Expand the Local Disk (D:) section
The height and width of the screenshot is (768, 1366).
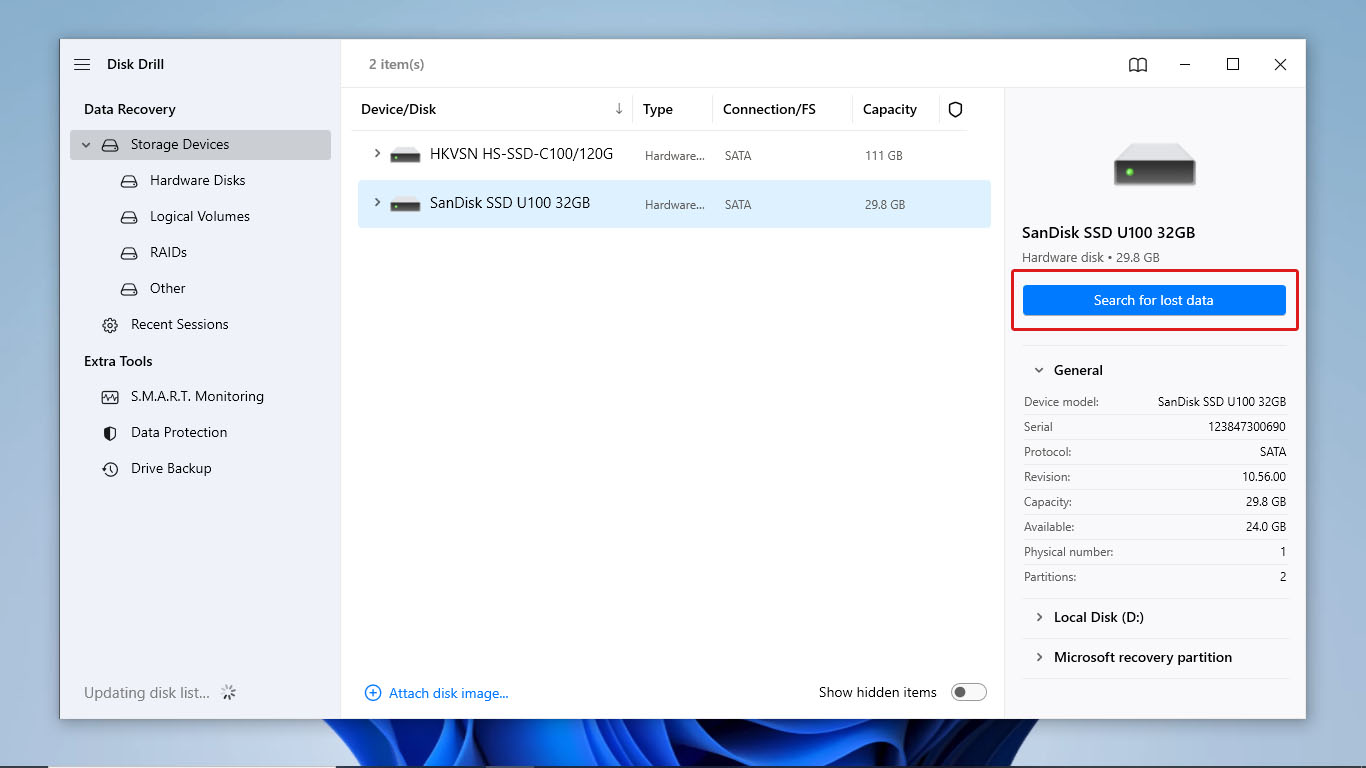coord(1039,617)
